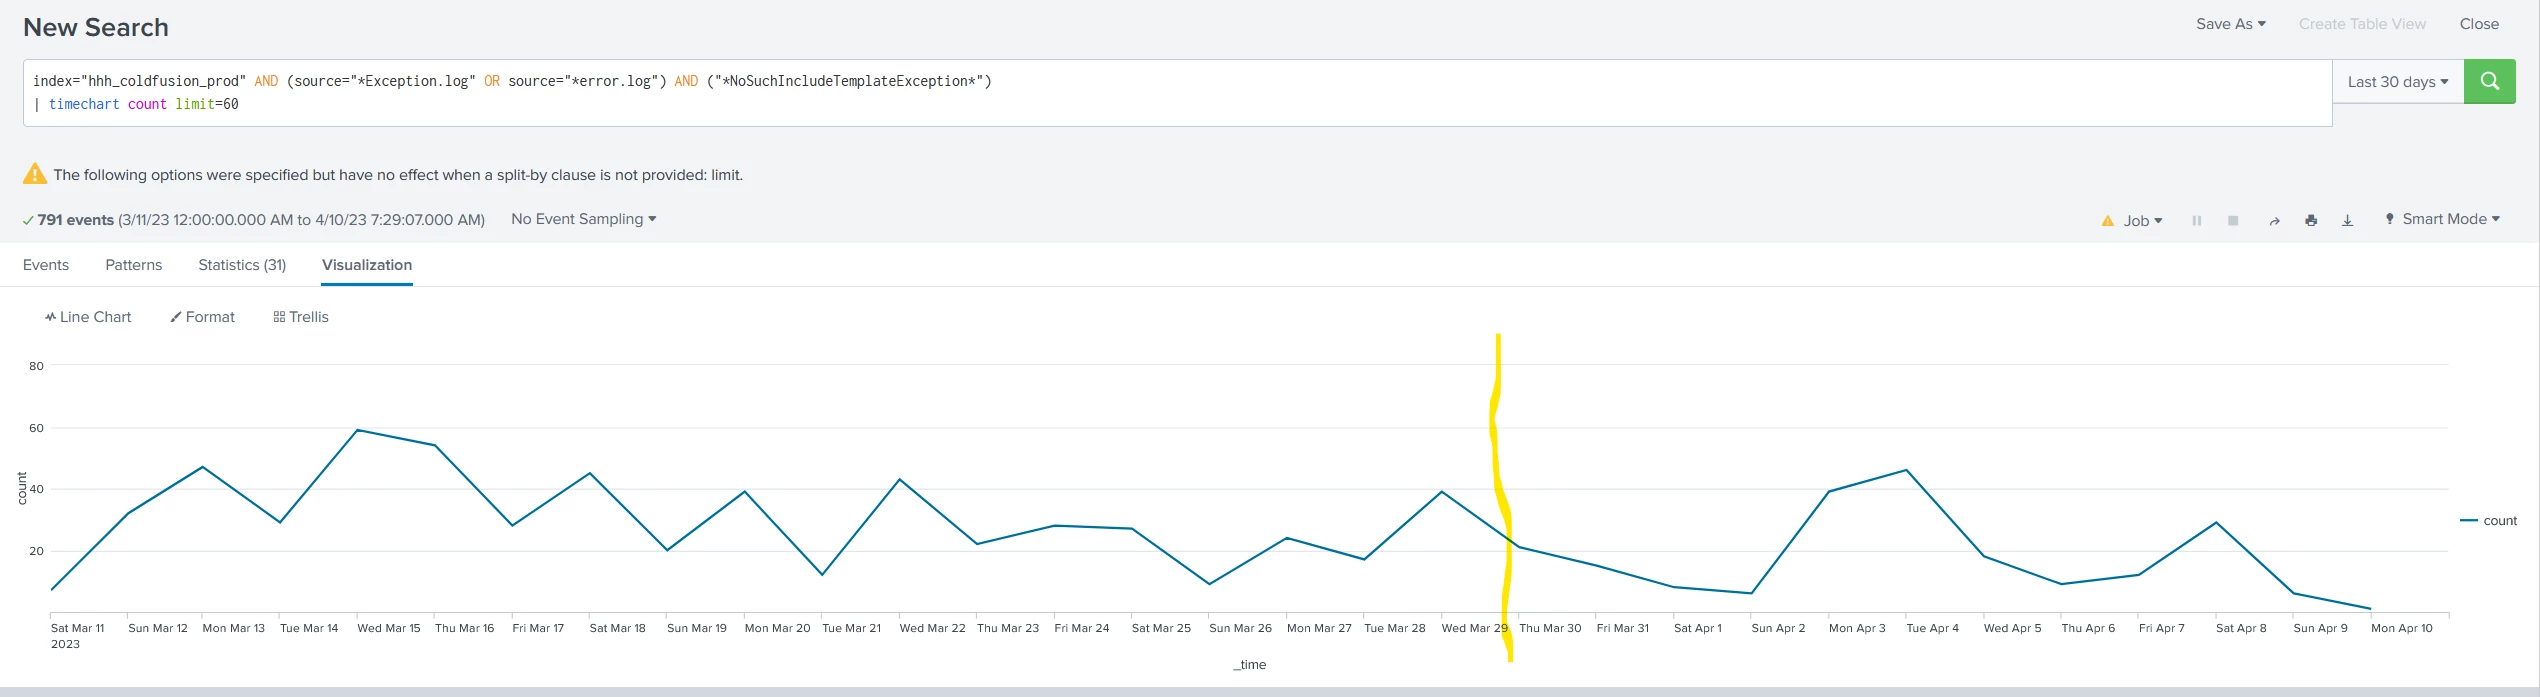The height and width of the screenshot is (697, 2540).
Task: Toggle the count series in the legend
Action: [x=2489, y=521]
